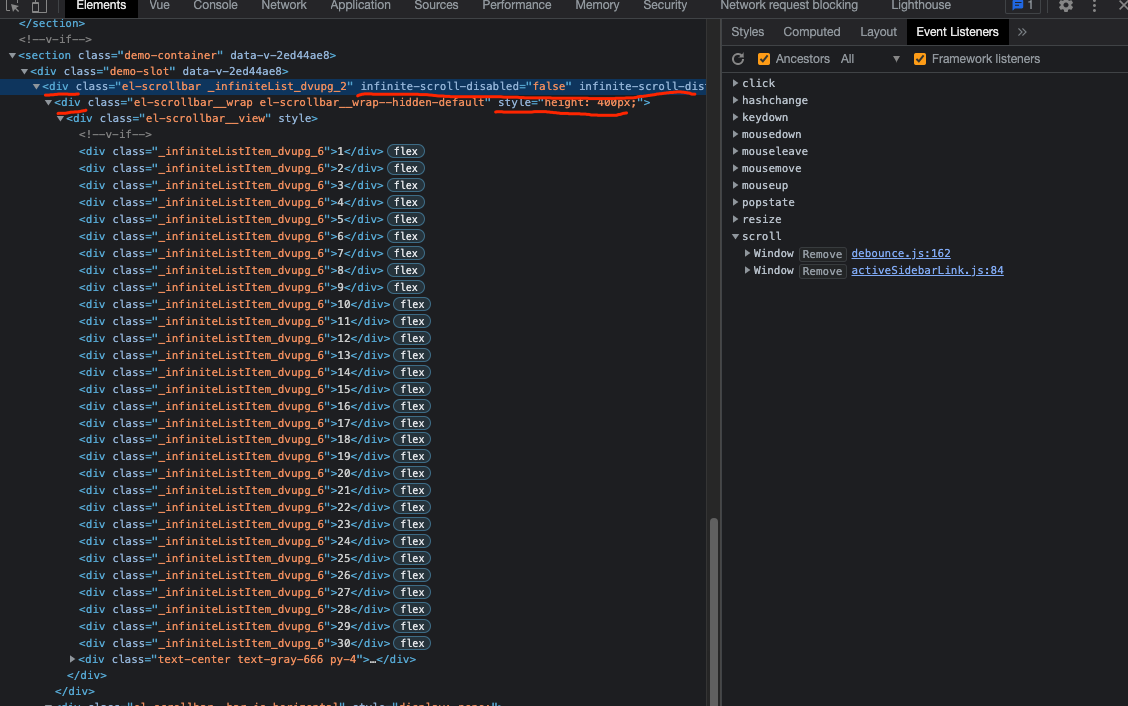Screen dimensions: 1128x706
Task: Click the flex badge beside item 30
Action: (412, 642)
